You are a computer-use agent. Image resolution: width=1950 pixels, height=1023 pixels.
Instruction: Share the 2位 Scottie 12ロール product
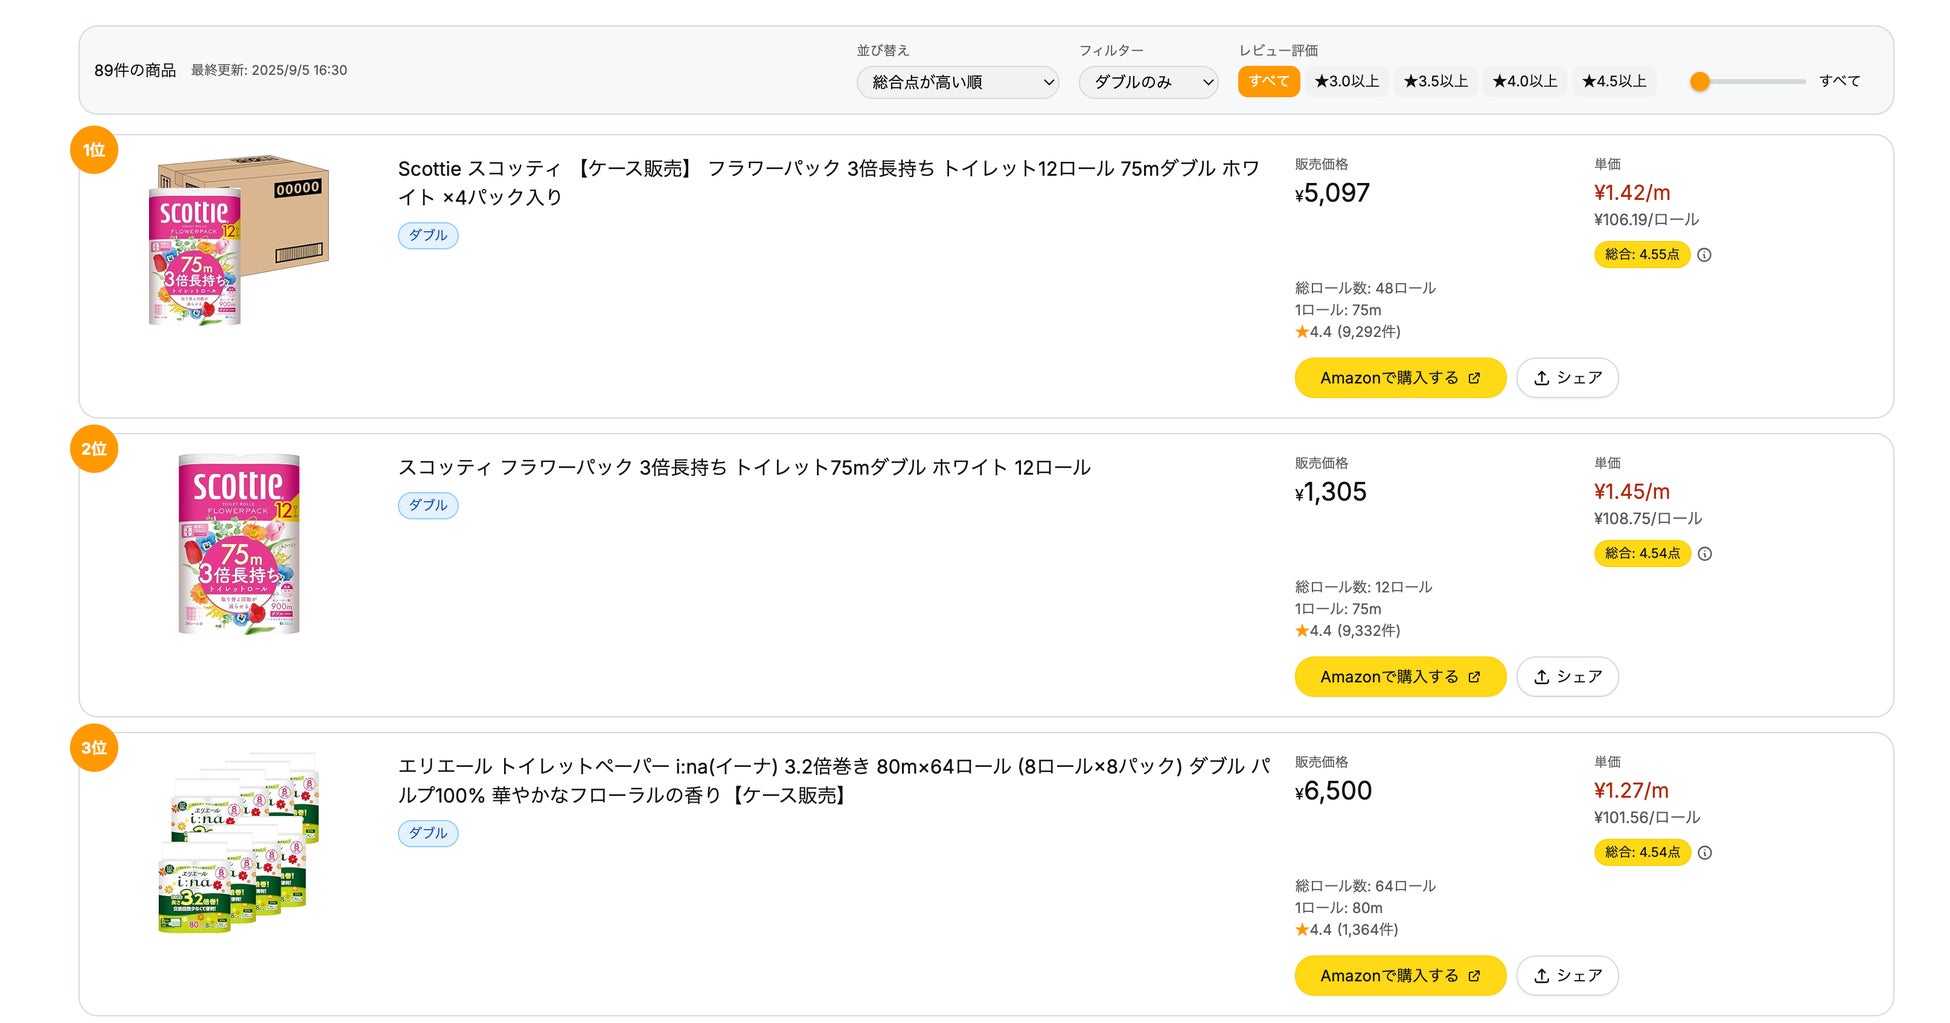1567,677
